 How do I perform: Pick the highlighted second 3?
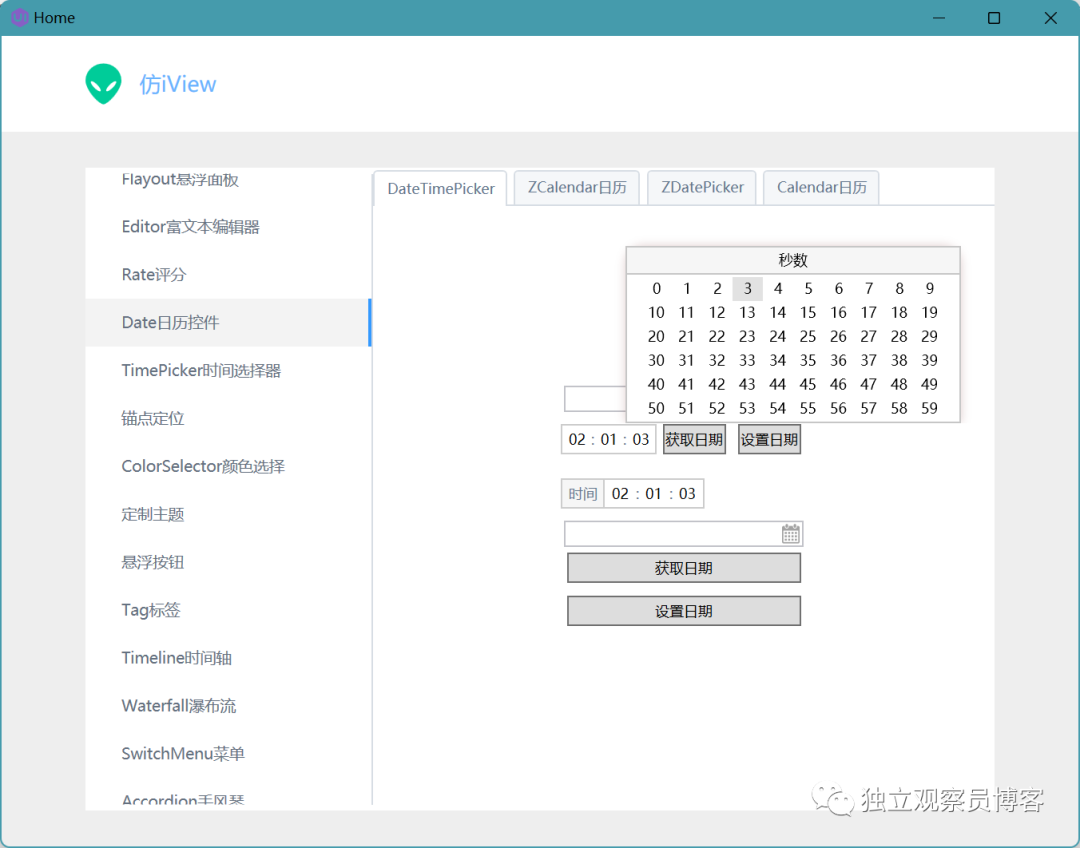(x=747, y=289)
